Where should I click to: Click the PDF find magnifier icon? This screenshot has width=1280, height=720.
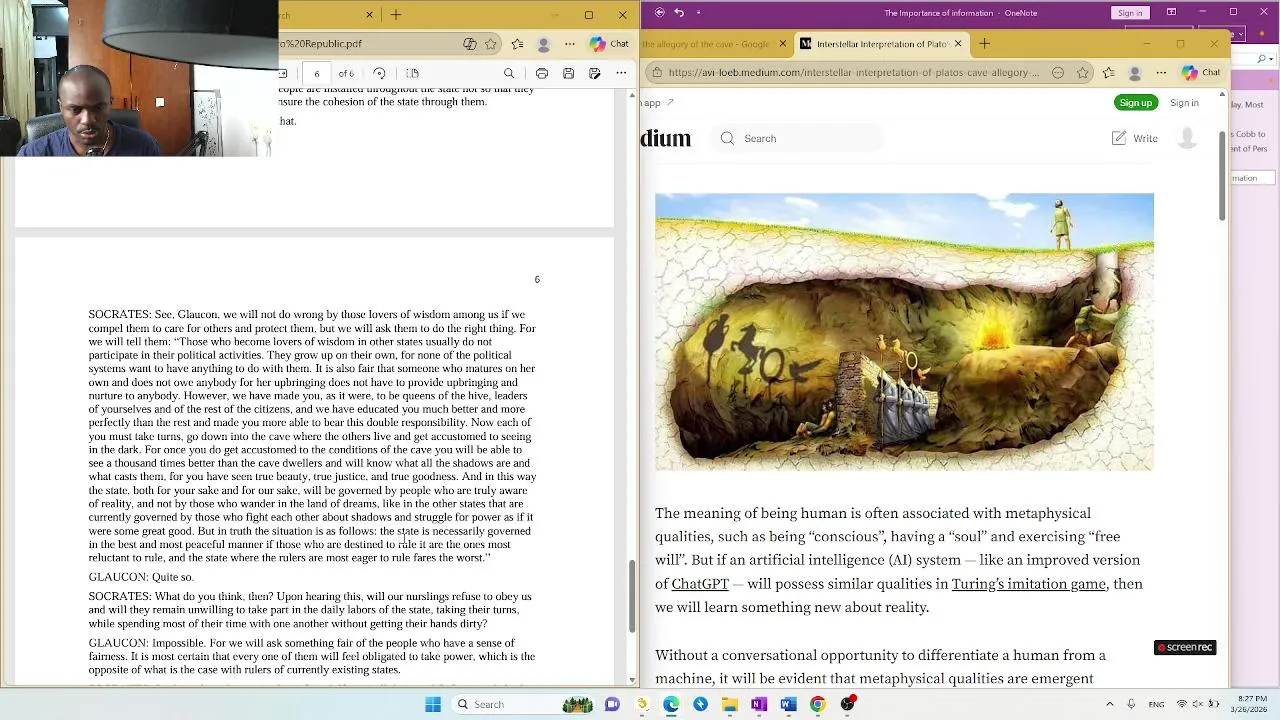tap(509, 73)
